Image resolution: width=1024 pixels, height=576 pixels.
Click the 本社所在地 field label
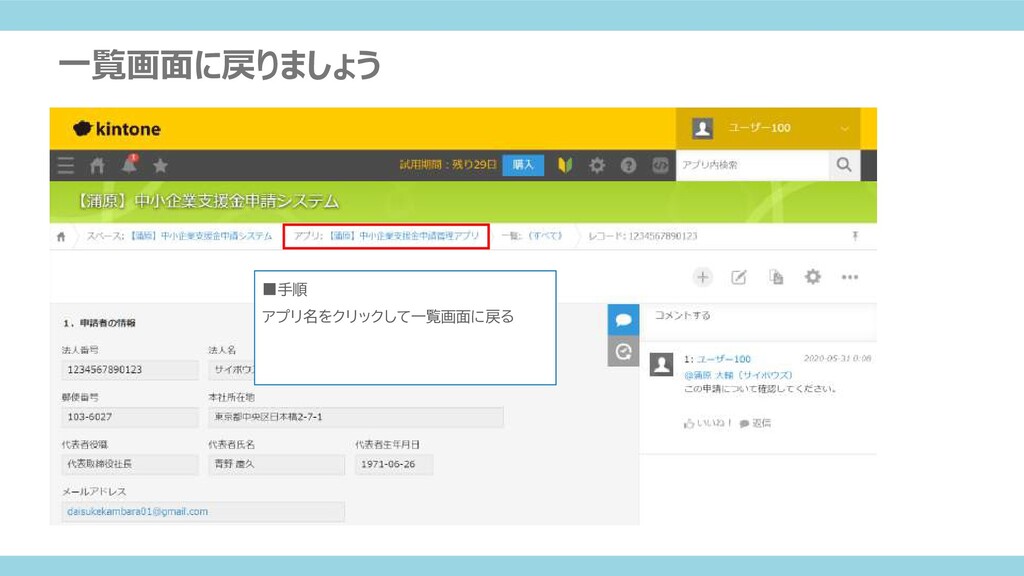click(231, 397)
